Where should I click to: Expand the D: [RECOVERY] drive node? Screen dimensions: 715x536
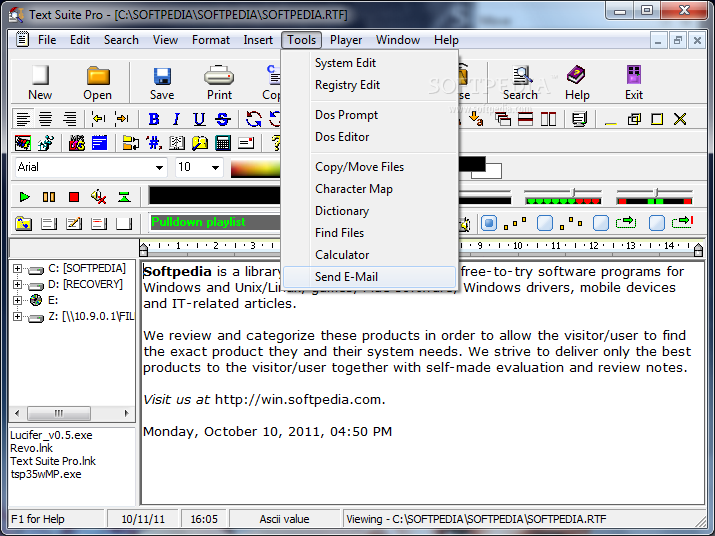pos(17,284)
